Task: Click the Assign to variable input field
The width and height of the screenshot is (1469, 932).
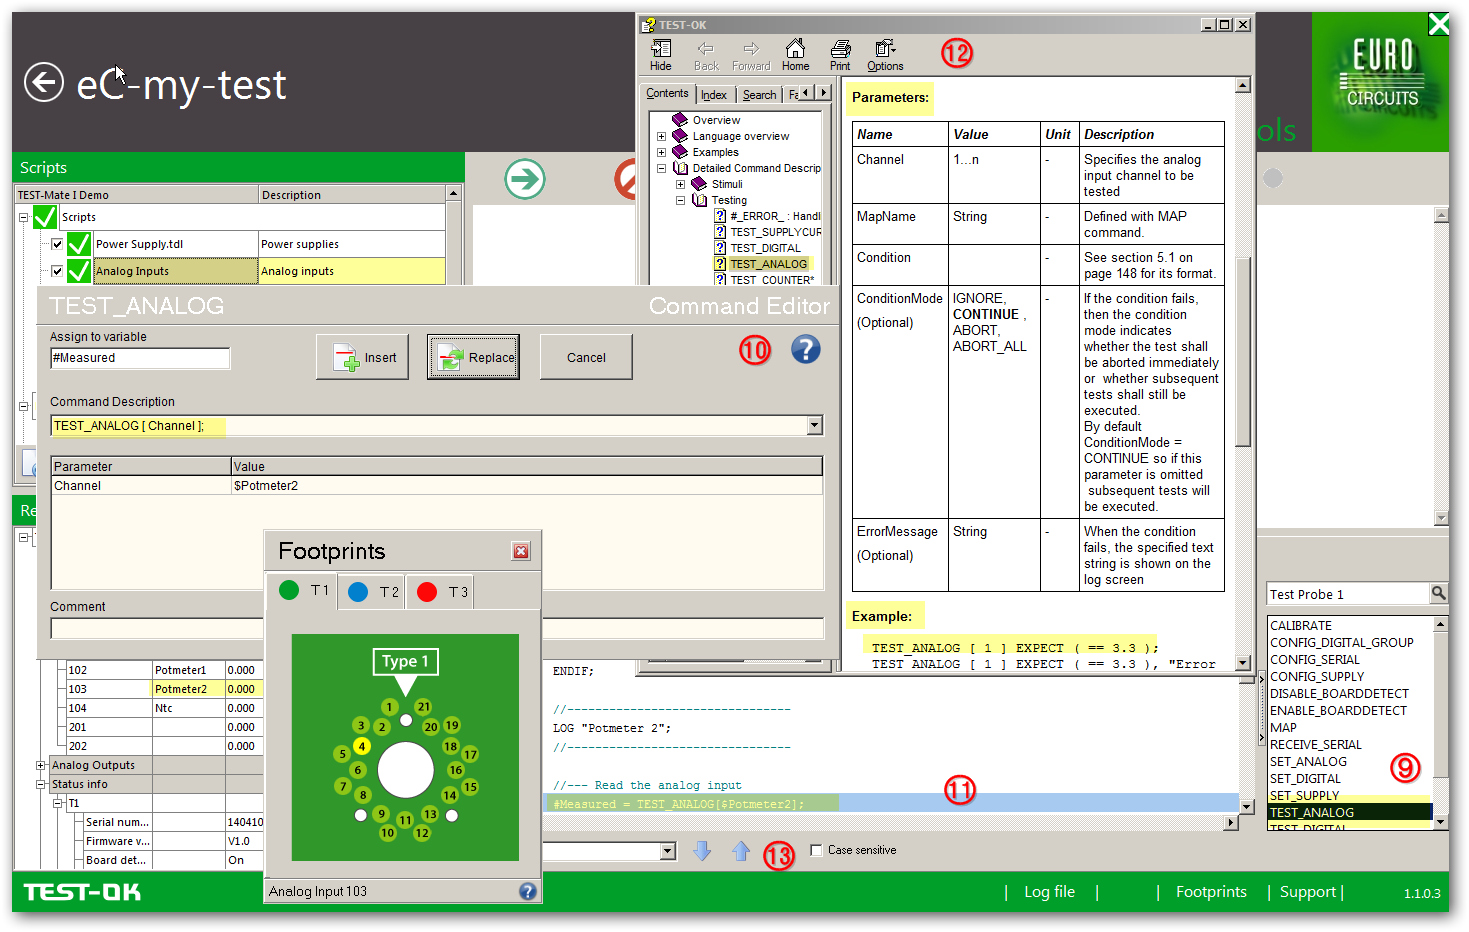Action: point(140,358)
